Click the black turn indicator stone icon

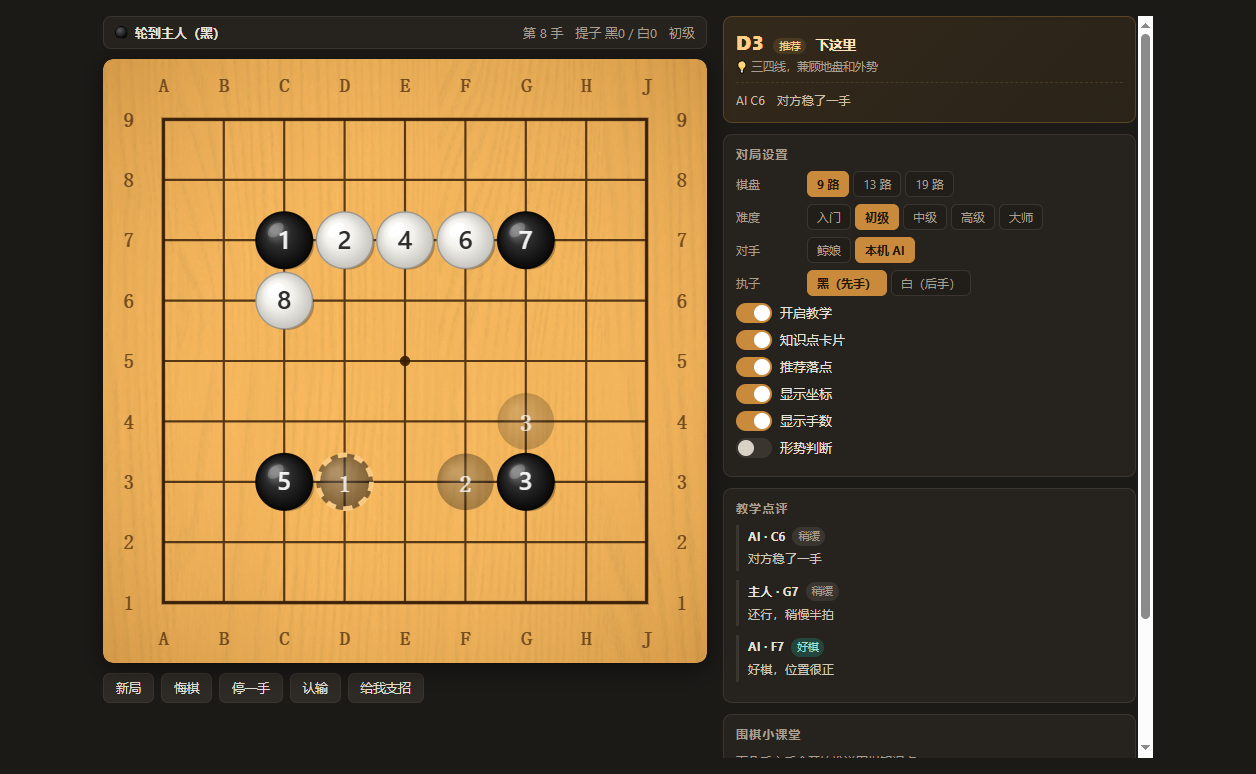pyautogui.click(x=121, y=32)
